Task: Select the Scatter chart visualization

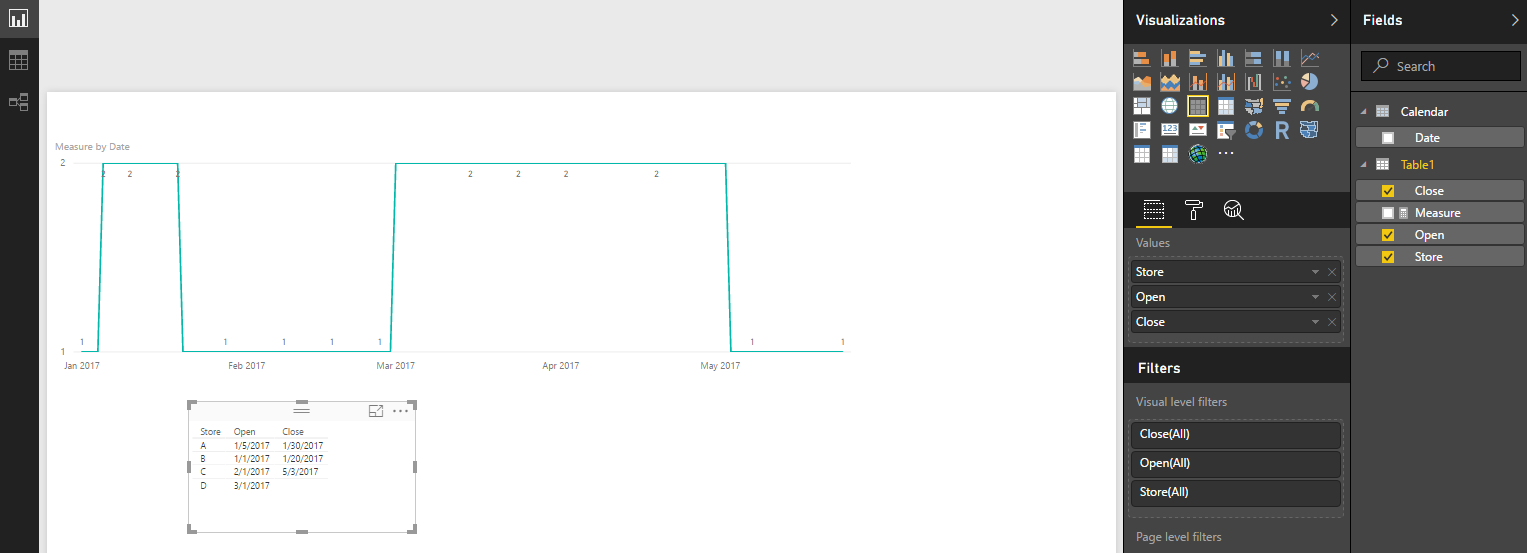Action: click(1282, 82)
